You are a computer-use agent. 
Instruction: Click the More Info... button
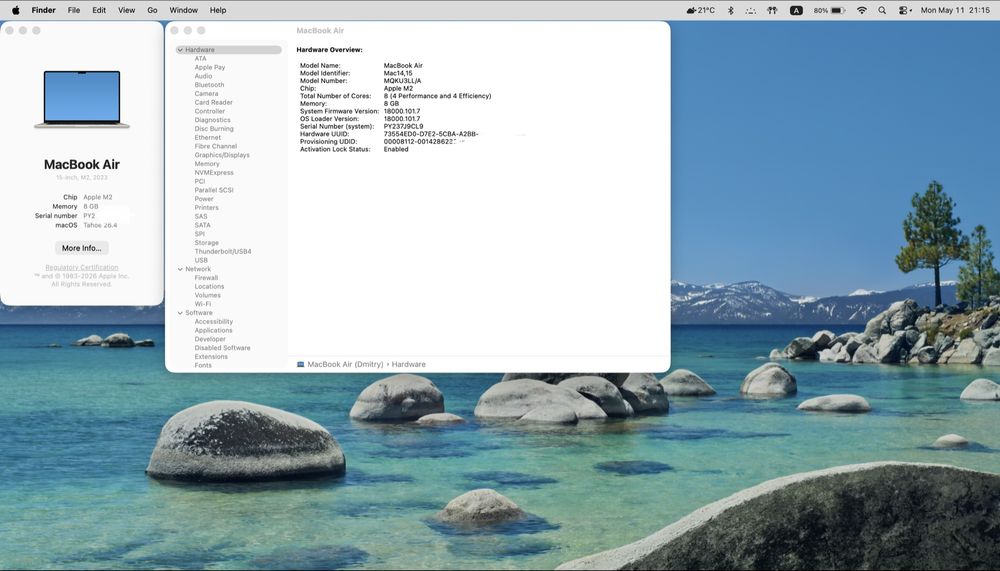pos(82,248)
